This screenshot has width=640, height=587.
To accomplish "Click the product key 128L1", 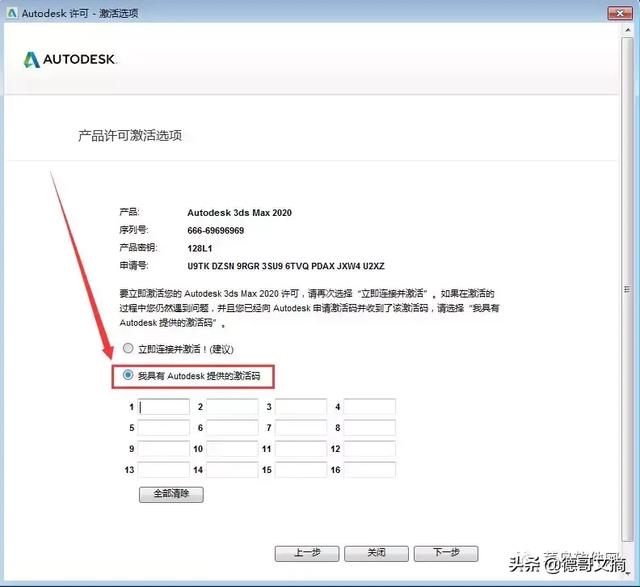I will click(200, 249).
